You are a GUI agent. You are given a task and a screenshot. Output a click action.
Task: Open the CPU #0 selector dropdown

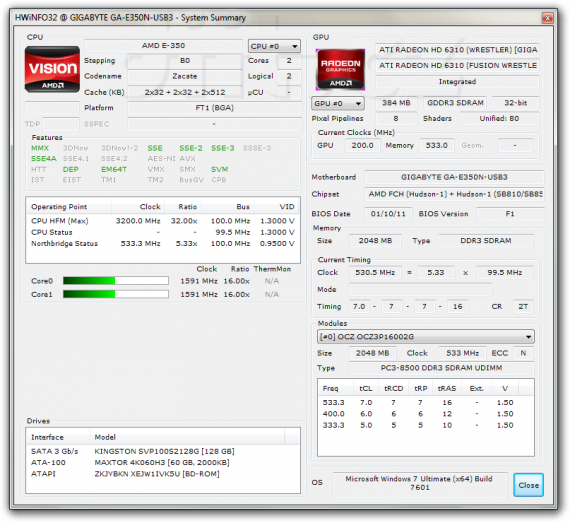tap(274, 46)
